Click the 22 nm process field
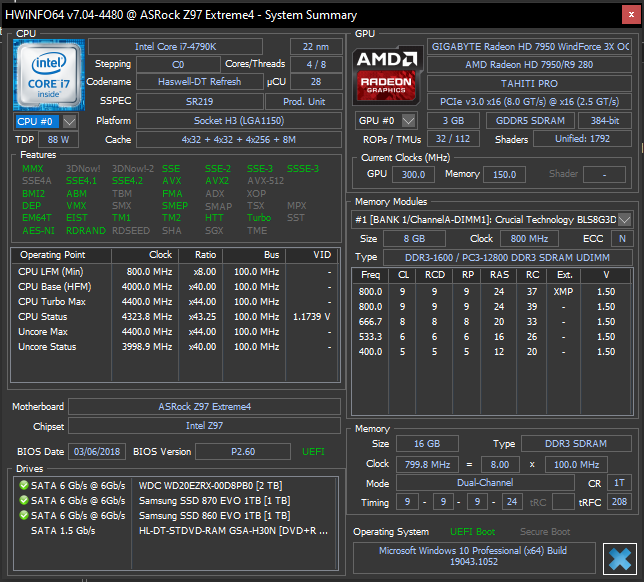 click(x=316, y=47)
